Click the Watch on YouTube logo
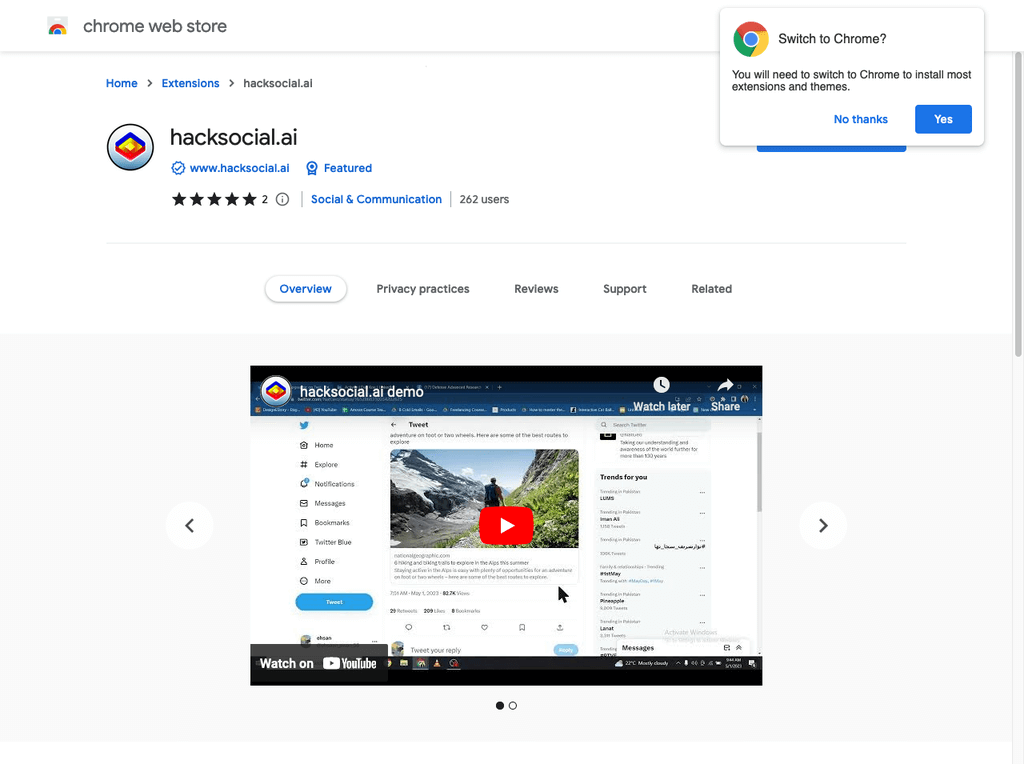This screenshot has width=1024, height=764. tap(348, 663)
